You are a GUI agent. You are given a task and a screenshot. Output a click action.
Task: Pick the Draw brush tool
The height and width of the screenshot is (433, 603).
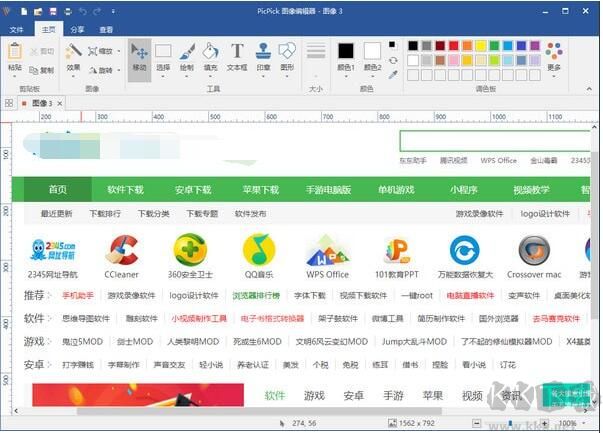pyautogui.click(x=187, y=51)
